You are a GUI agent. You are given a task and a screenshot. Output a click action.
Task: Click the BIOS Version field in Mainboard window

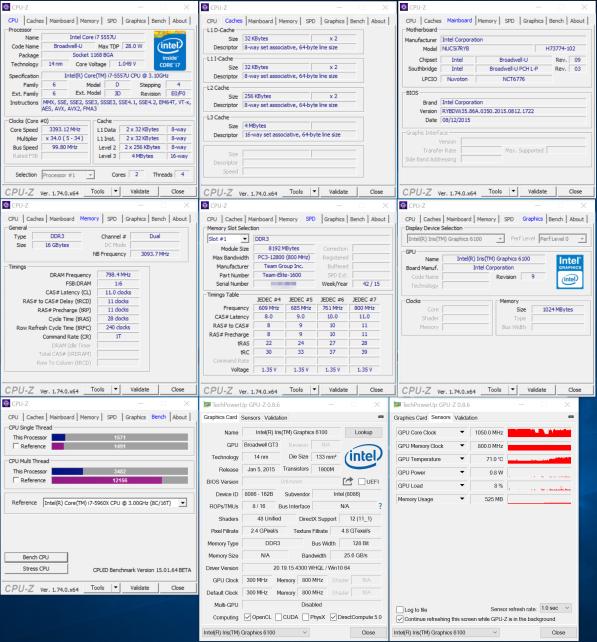(513, 111)
